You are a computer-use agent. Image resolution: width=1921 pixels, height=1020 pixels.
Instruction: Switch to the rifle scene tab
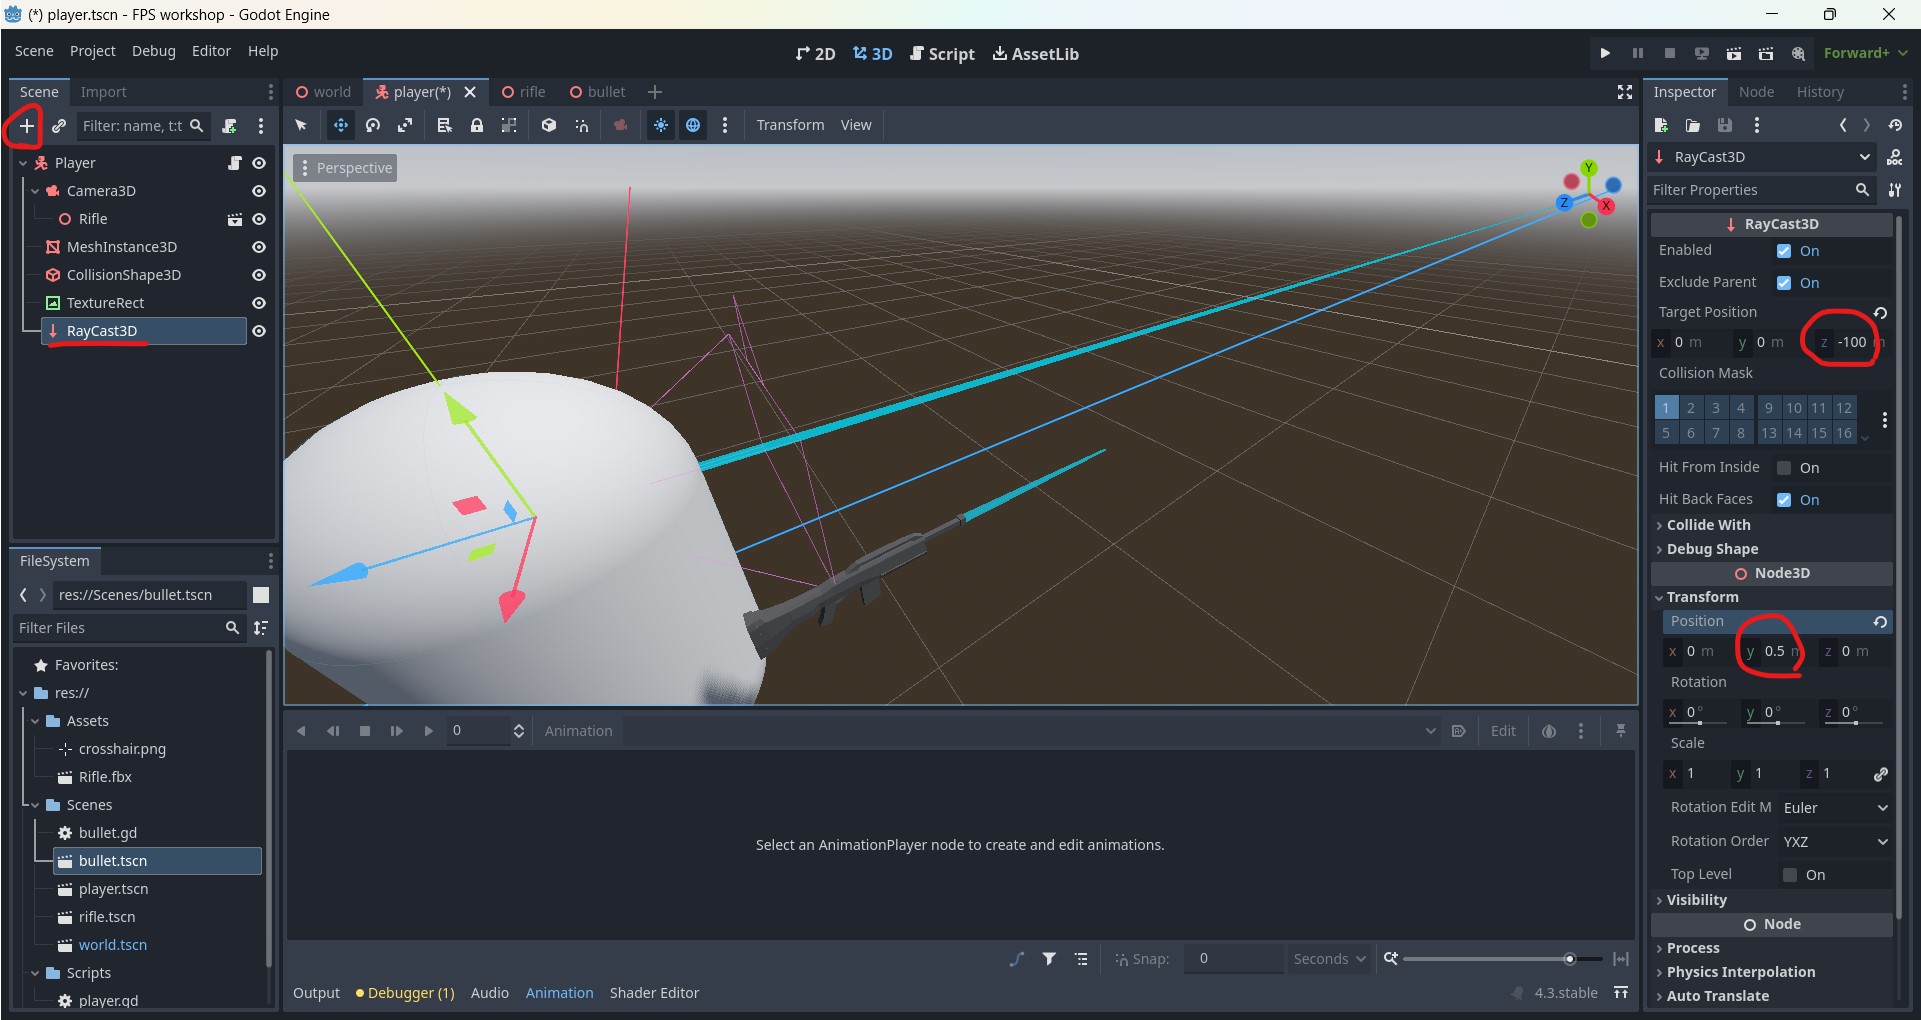(524, 92)
